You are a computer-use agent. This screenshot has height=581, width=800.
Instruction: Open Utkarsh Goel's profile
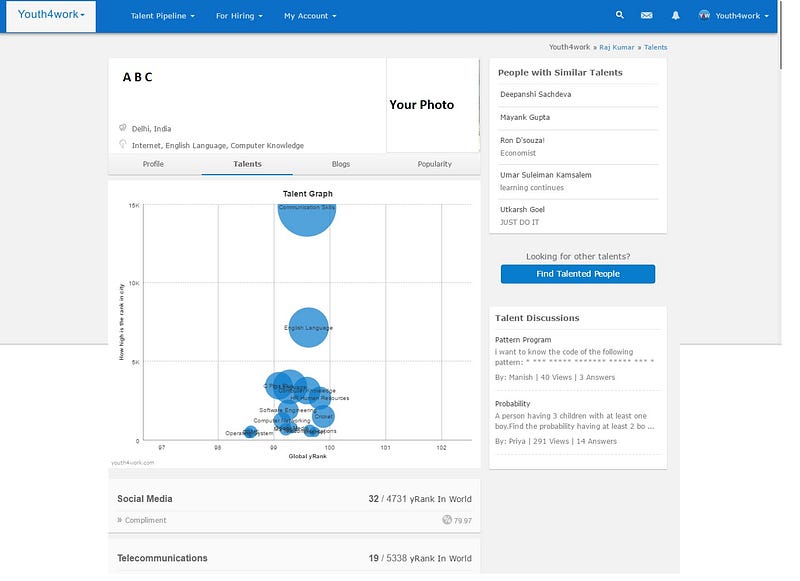click(x=522, y=210)
